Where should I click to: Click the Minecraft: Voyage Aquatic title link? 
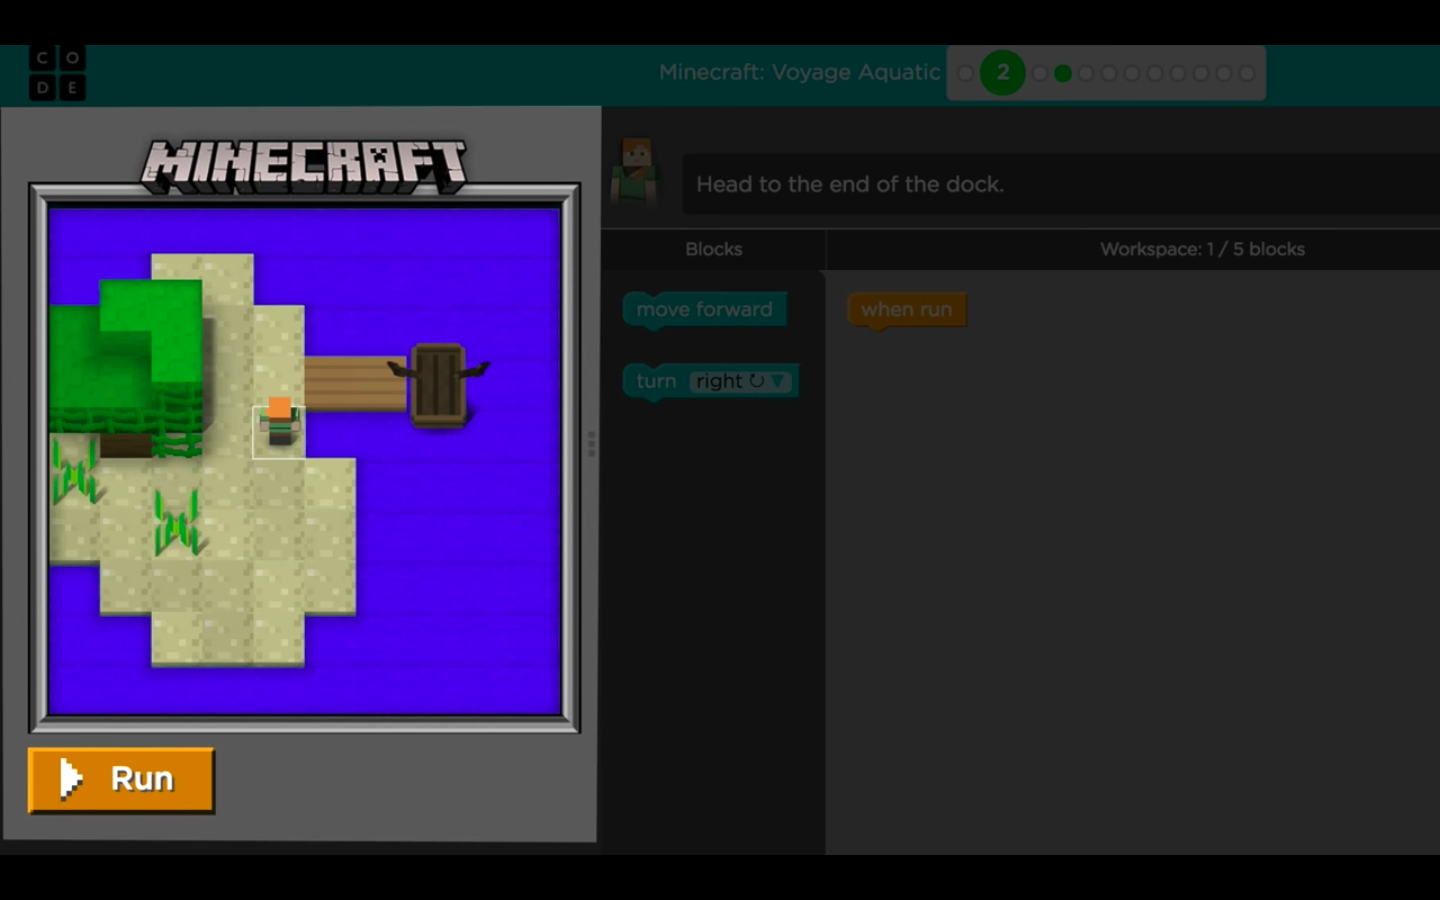point(799,72)
